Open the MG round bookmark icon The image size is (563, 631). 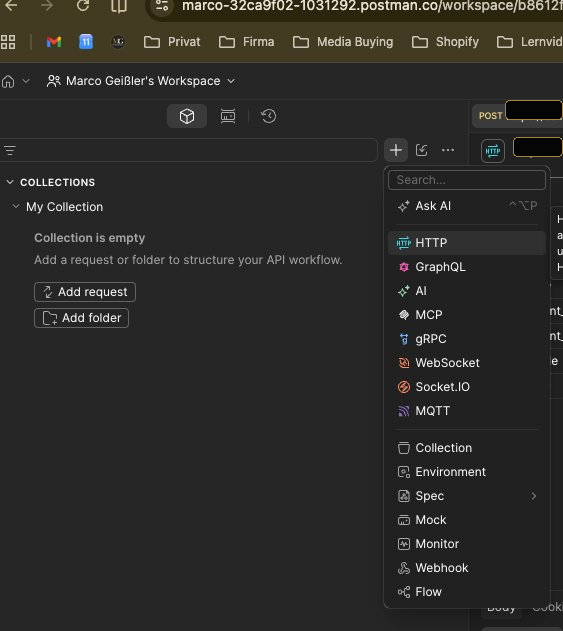coord(118,42)
